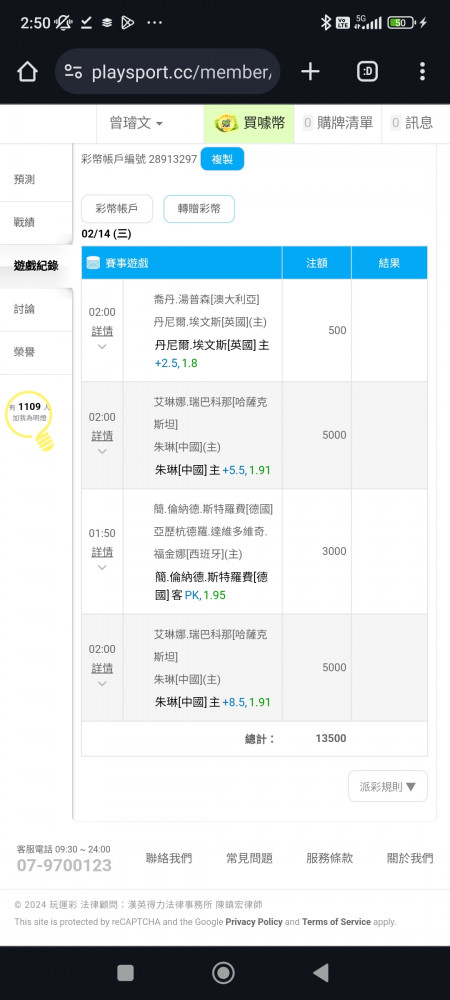This screenshot has width=450, height=1000.
Task: Open the browser three-dot menu
Action: (422, 71)
